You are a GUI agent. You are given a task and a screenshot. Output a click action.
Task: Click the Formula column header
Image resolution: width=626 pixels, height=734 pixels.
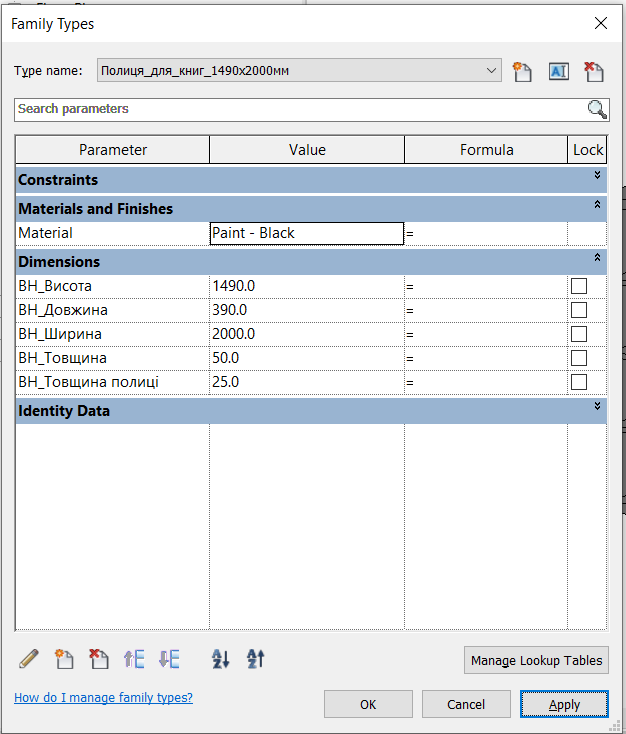click(486, 150)
